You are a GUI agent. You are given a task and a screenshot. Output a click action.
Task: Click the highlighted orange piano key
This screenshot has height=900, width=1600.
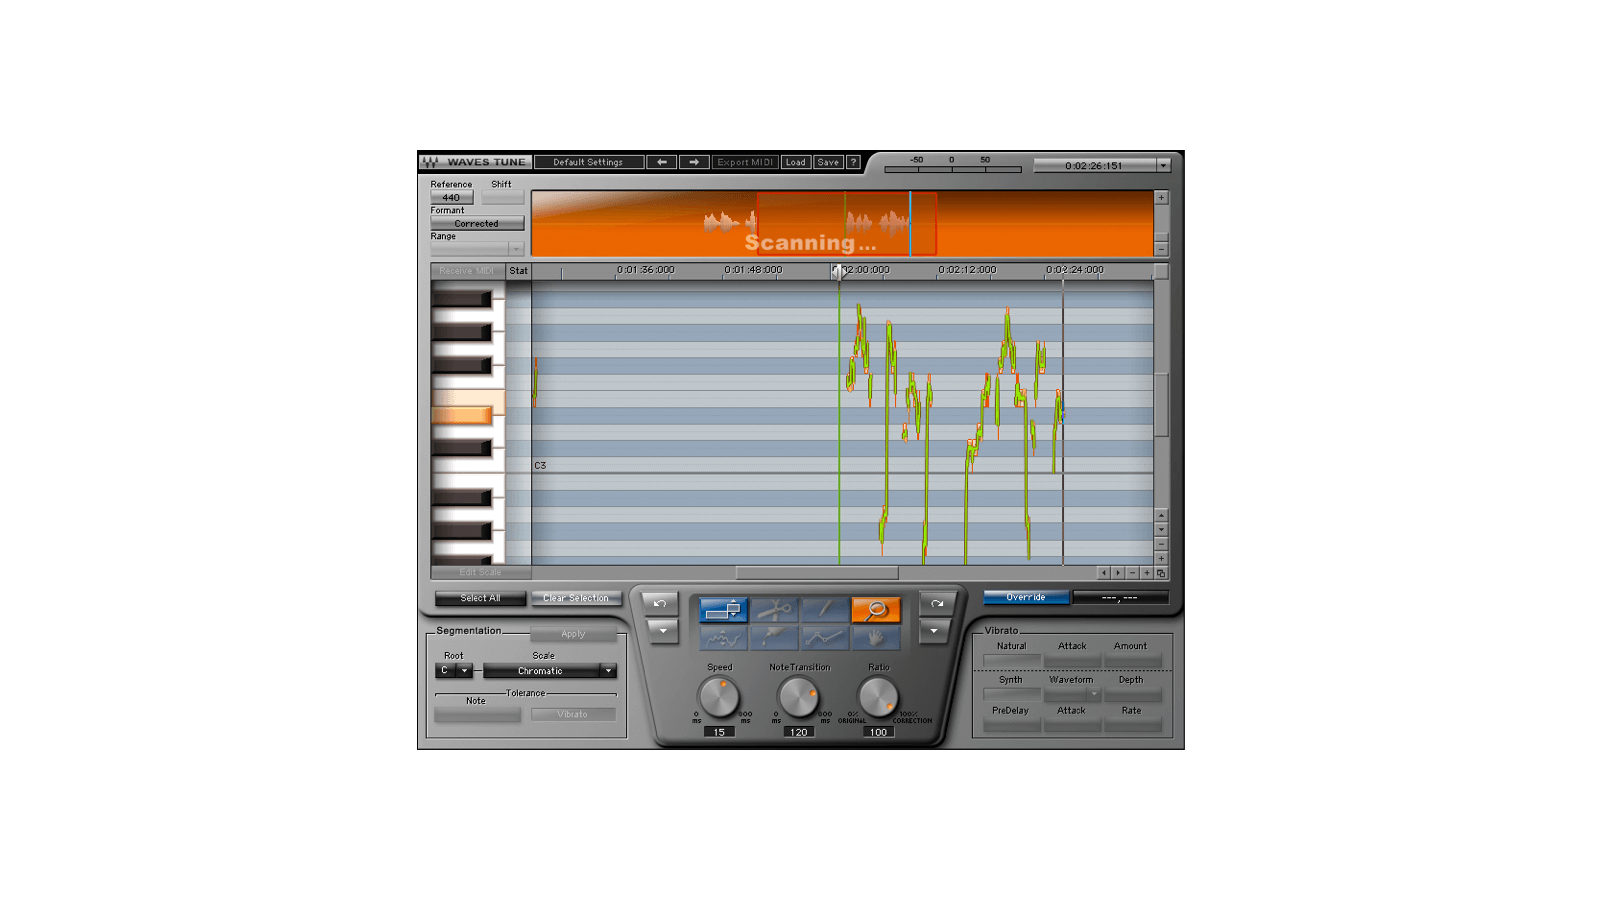point(462,415)
